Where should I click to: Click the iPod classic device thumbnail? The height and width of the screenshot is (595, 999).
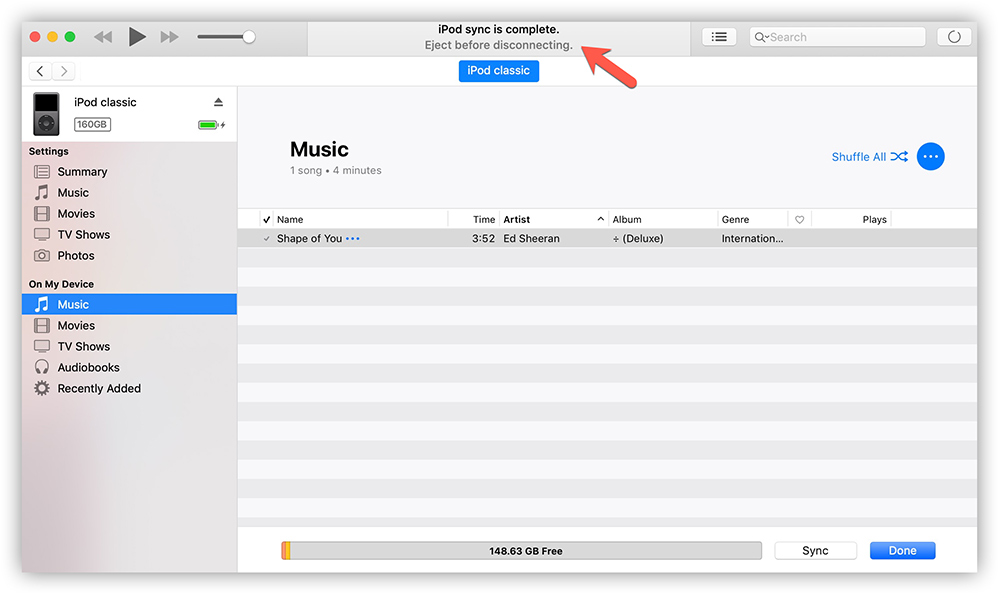[x=46, y=114]
